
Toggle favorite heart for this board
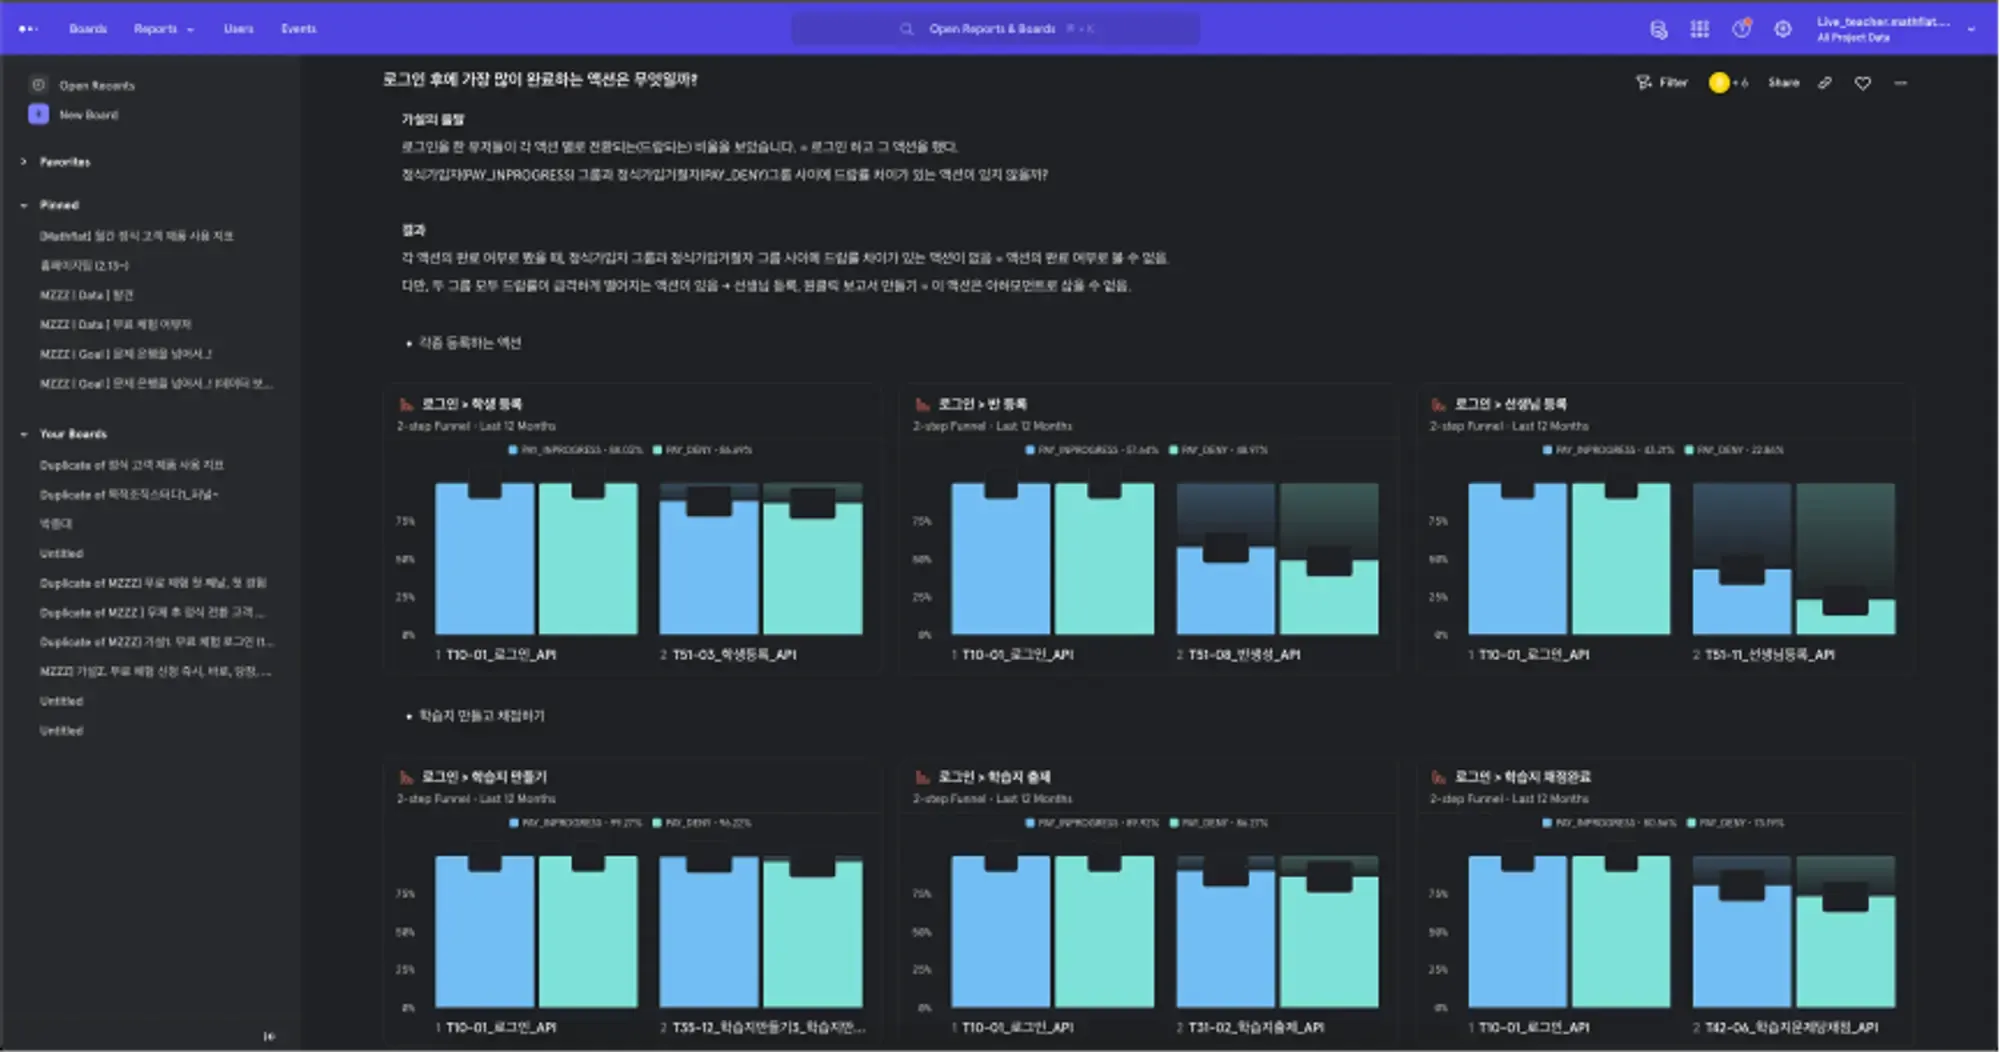click(x=1862, y=83)
